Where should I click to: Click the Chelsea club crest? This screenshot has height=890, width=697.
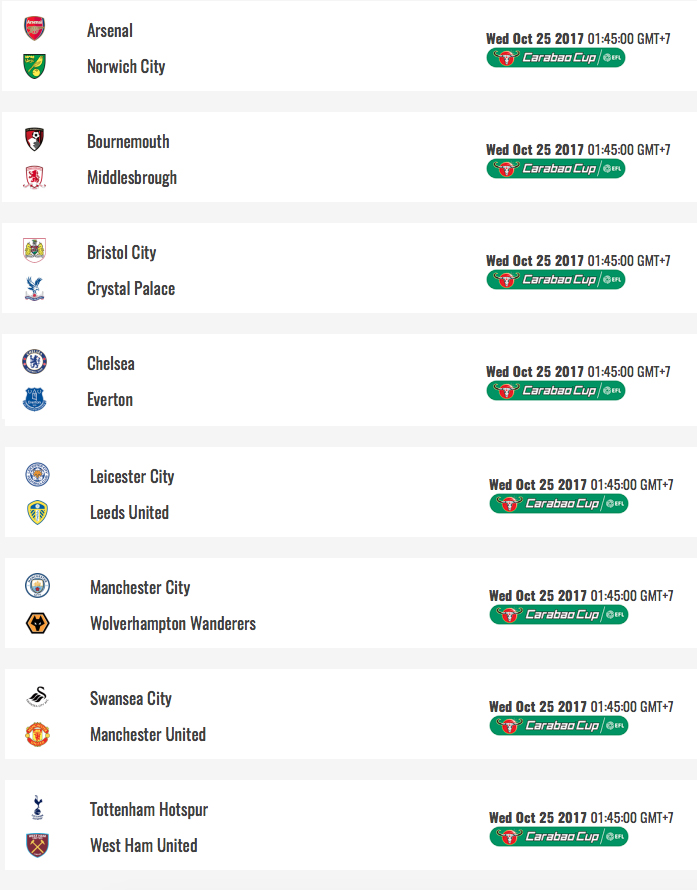[35, 363]
